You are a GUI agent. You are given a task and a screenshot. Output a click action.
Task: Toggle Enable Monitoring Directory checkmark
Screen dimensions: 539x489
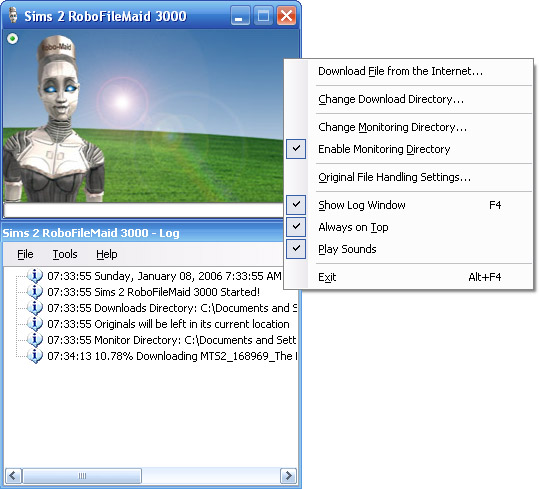[x=296, y=149]
